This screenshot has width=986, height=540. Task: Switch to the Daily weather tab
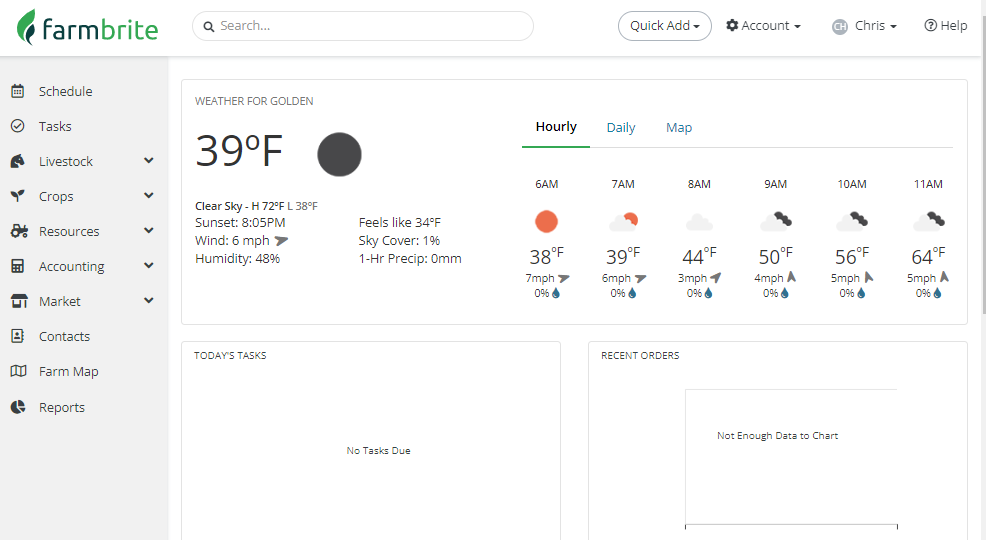click(x=621, y=128)
